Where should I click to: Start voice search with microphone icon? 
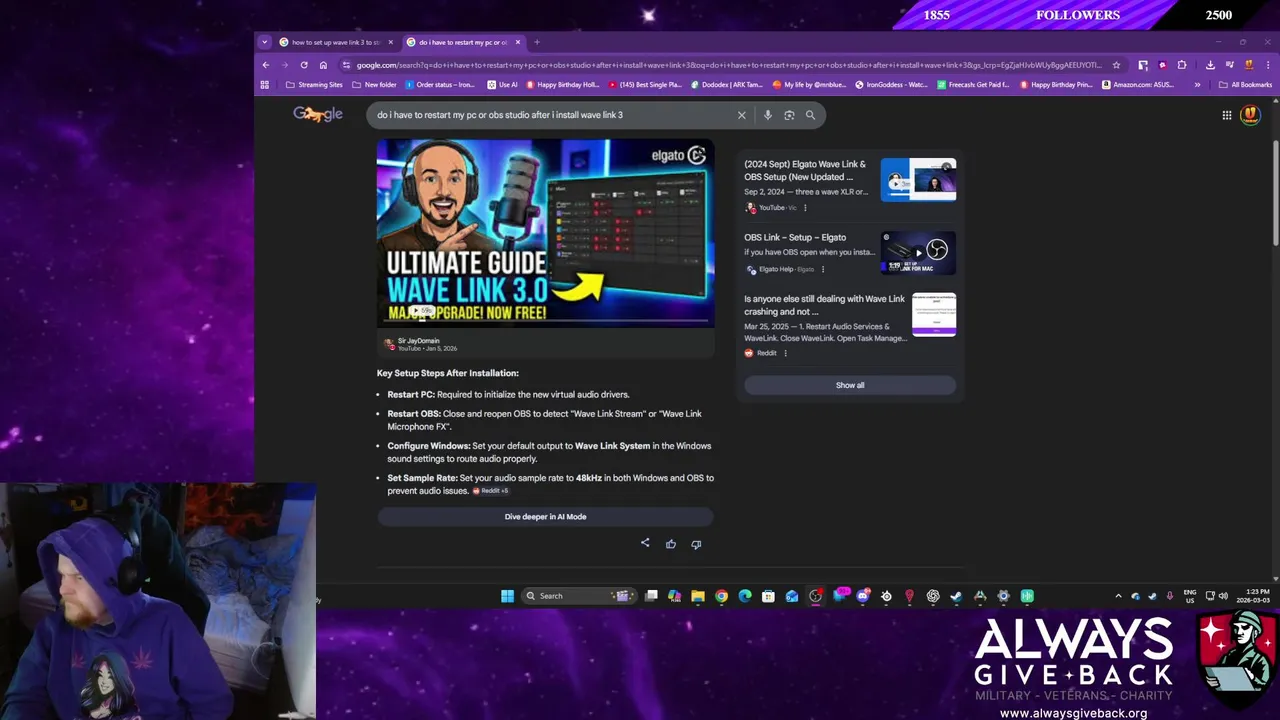coord(768,115)
